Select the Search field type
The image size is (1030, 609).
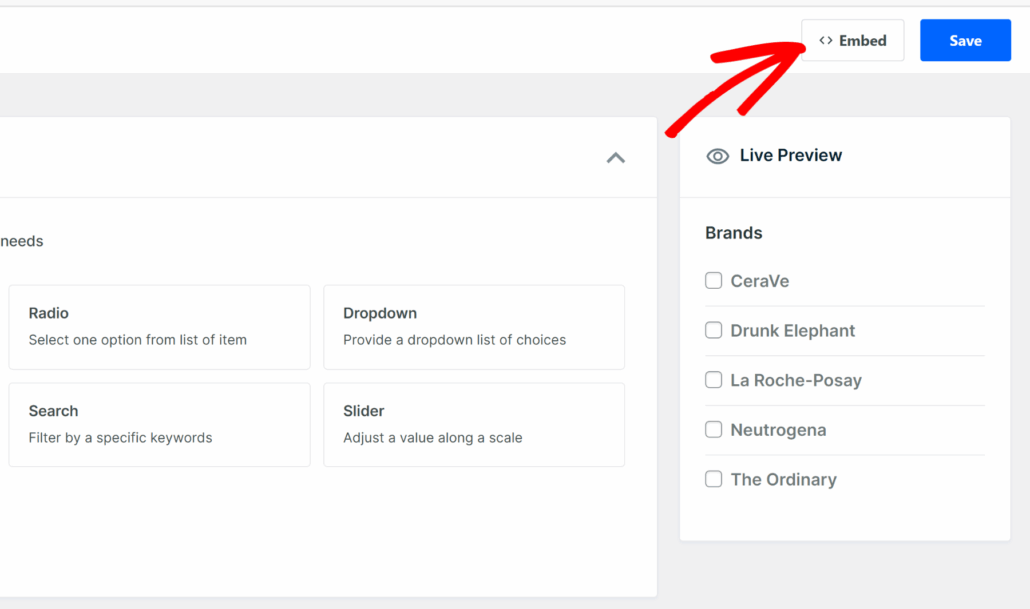(158, 424)
